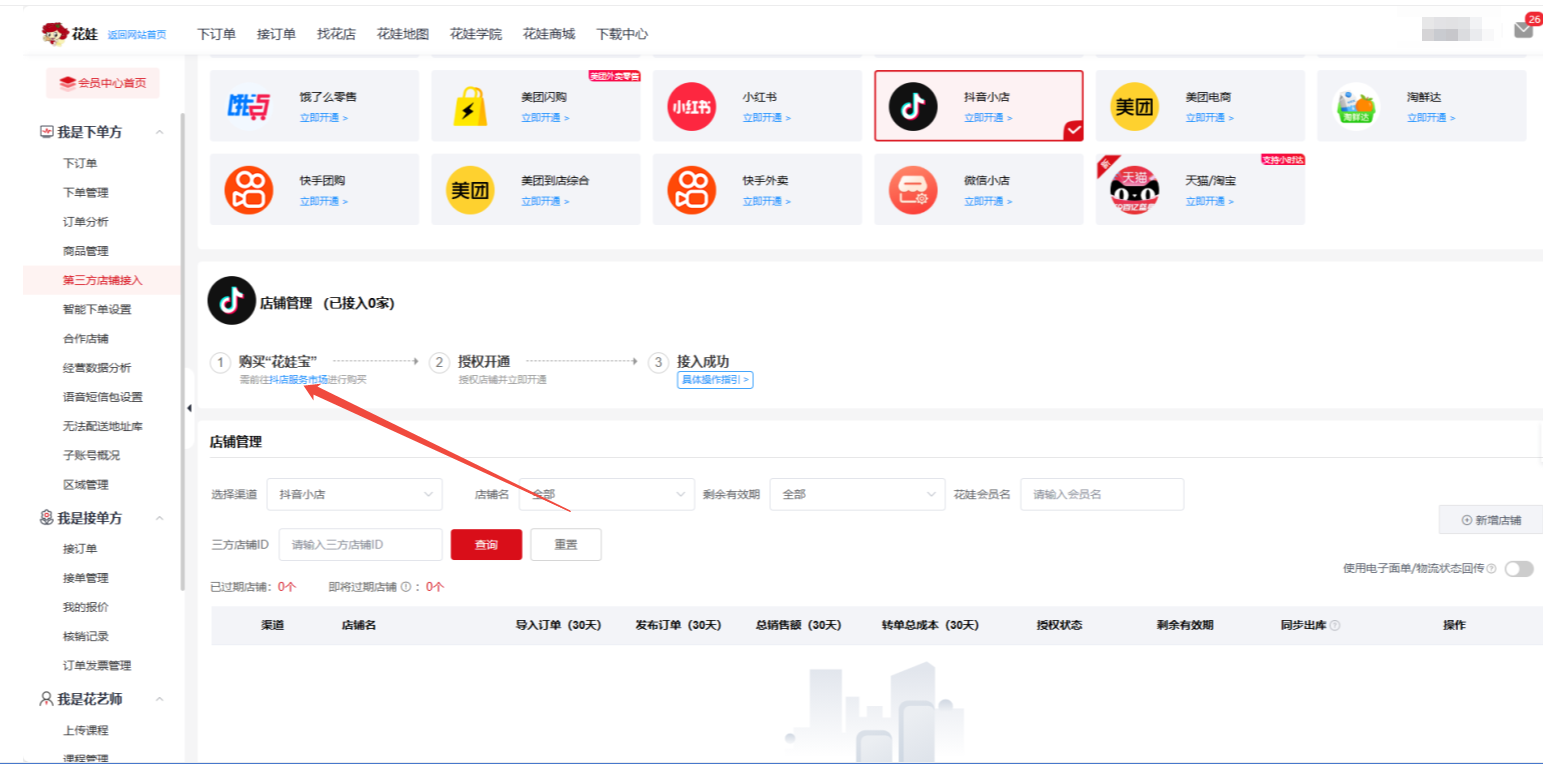
Task: Click the 三方店铺ID input field
Action: point(360,545)
